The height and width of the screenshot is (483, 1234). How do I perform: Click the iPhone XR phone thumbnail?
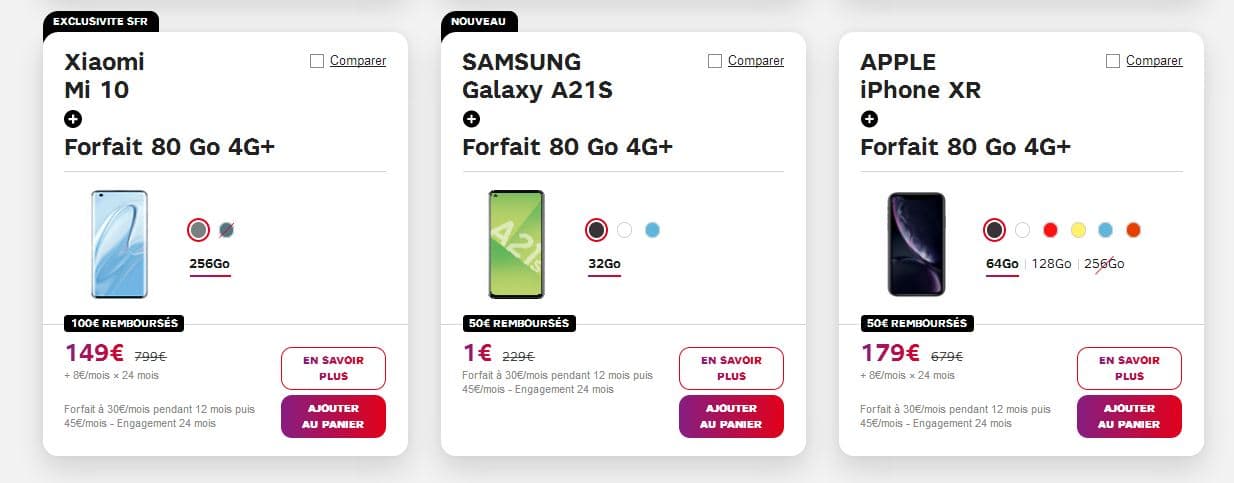[x=916, y=244]
